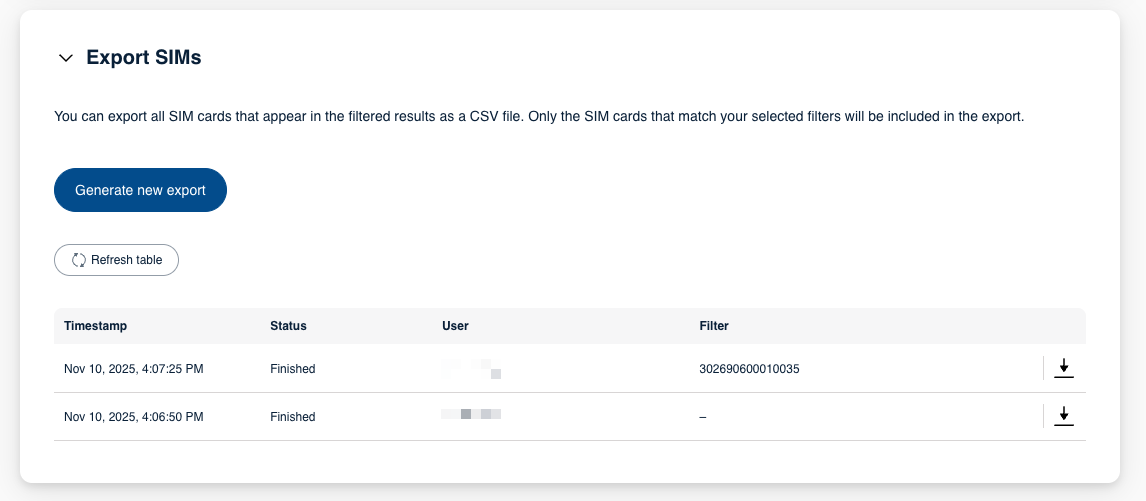Click Generate new export button
The height and width of the screenshot is (501, 1146).
pyautogui.click(x=140, y=190)
